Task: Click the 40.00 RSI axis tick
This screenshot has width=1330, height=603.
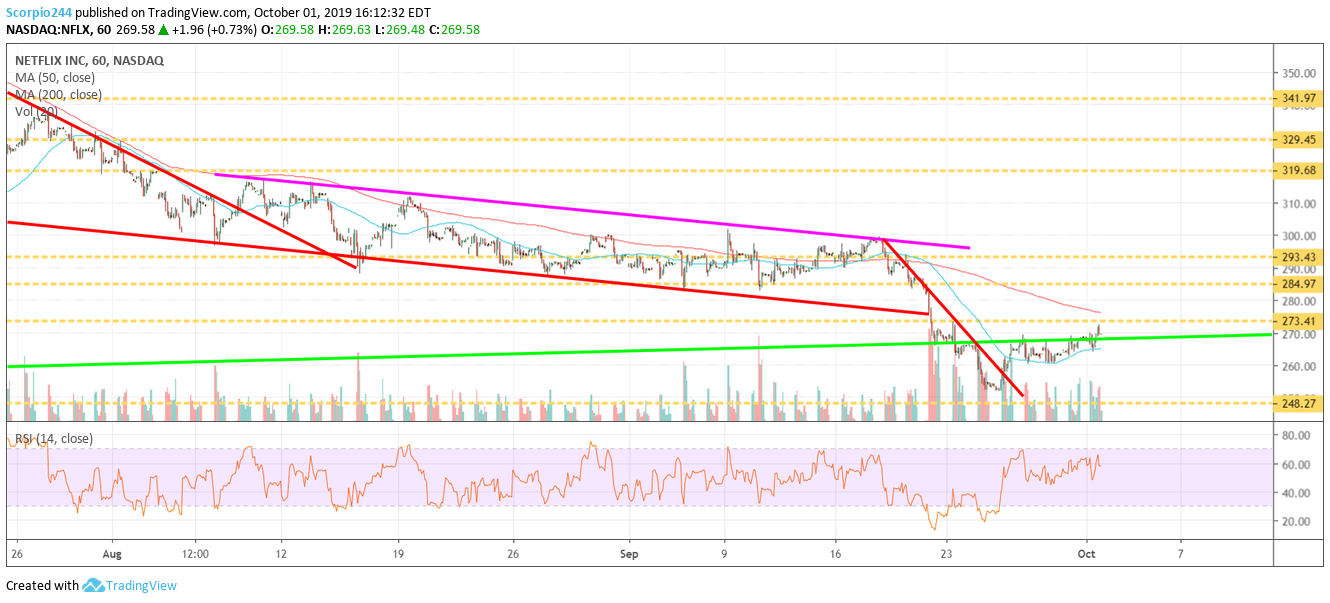Action: point(1296,493)
